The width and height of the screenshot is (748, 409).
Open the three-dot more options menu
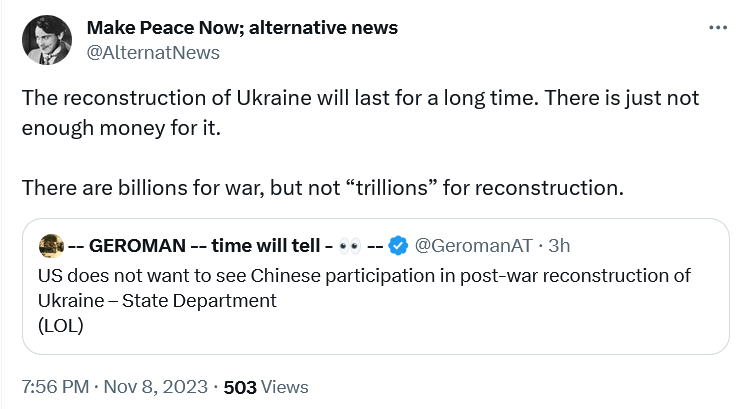click(x=718, y=29)
